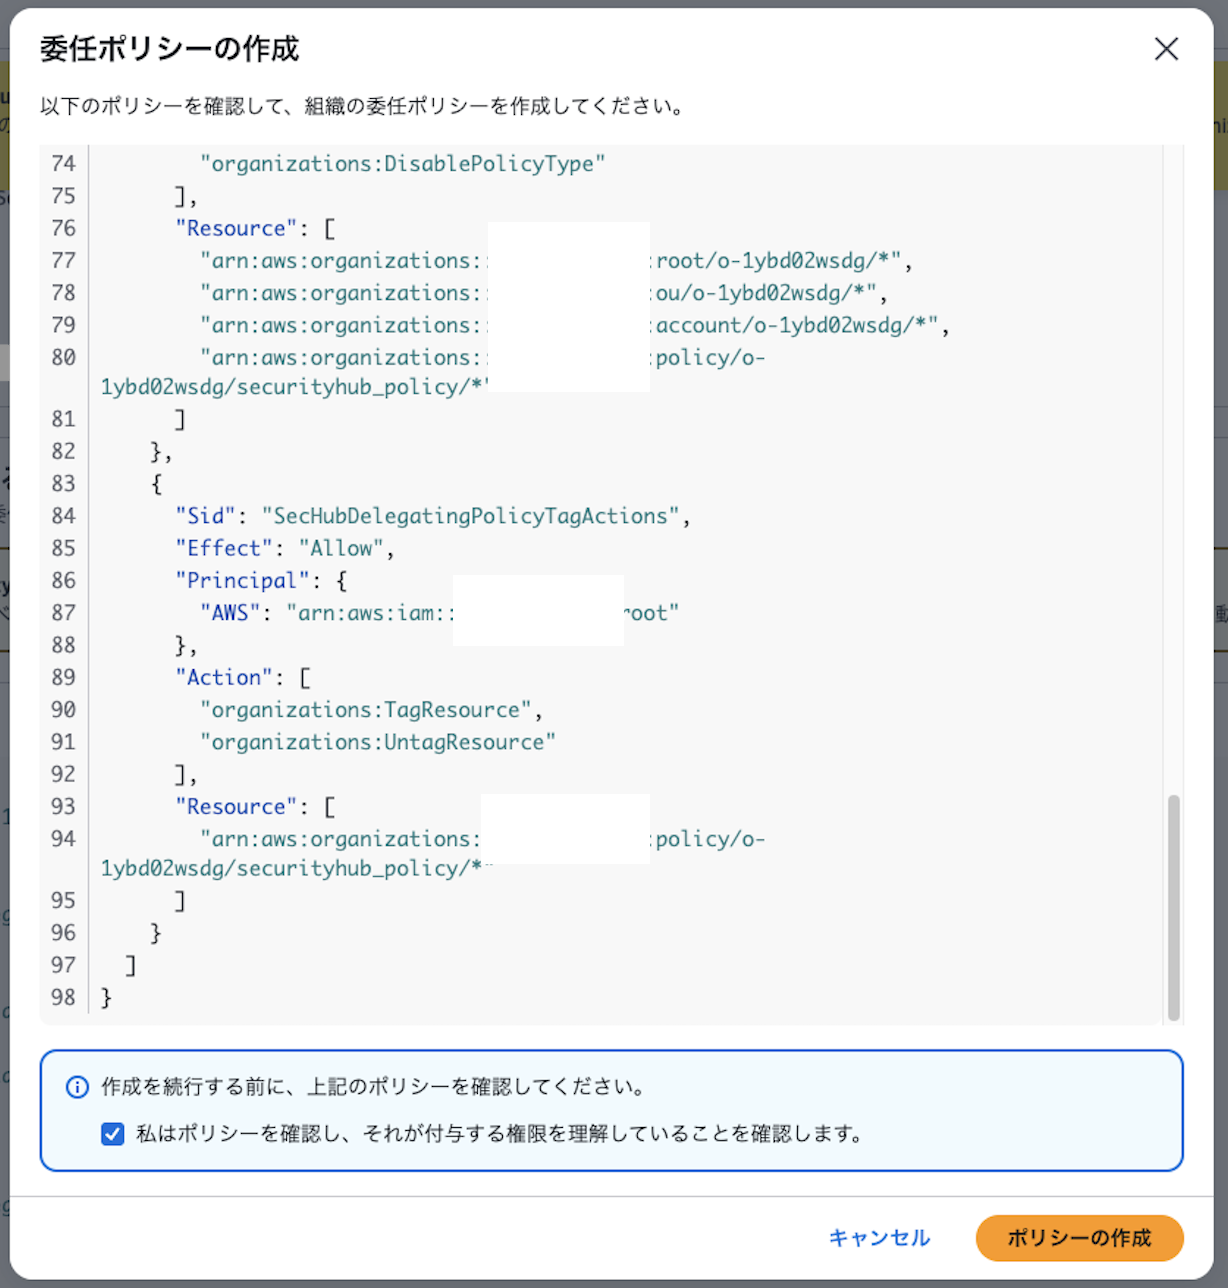
Task: Click the info icon in the notice
Action: [x=77, y=1087]
